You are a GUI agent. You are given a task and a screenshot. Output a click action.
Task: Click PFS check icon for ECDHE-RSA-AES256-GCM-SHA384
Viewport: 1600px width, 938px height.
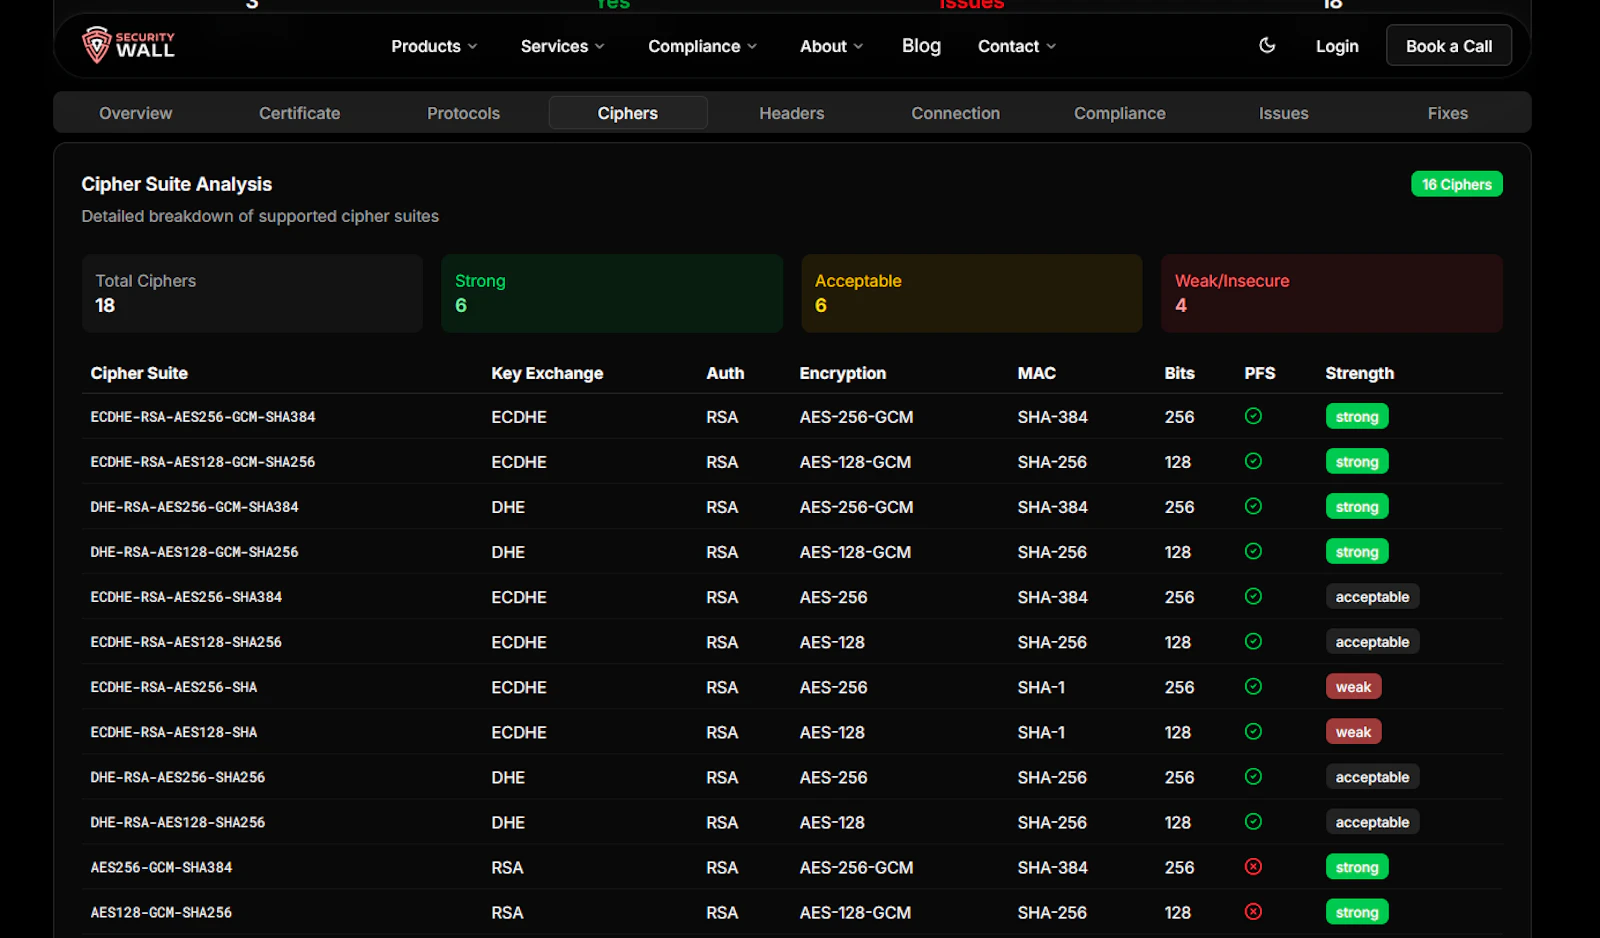[x=1253, y=416]
